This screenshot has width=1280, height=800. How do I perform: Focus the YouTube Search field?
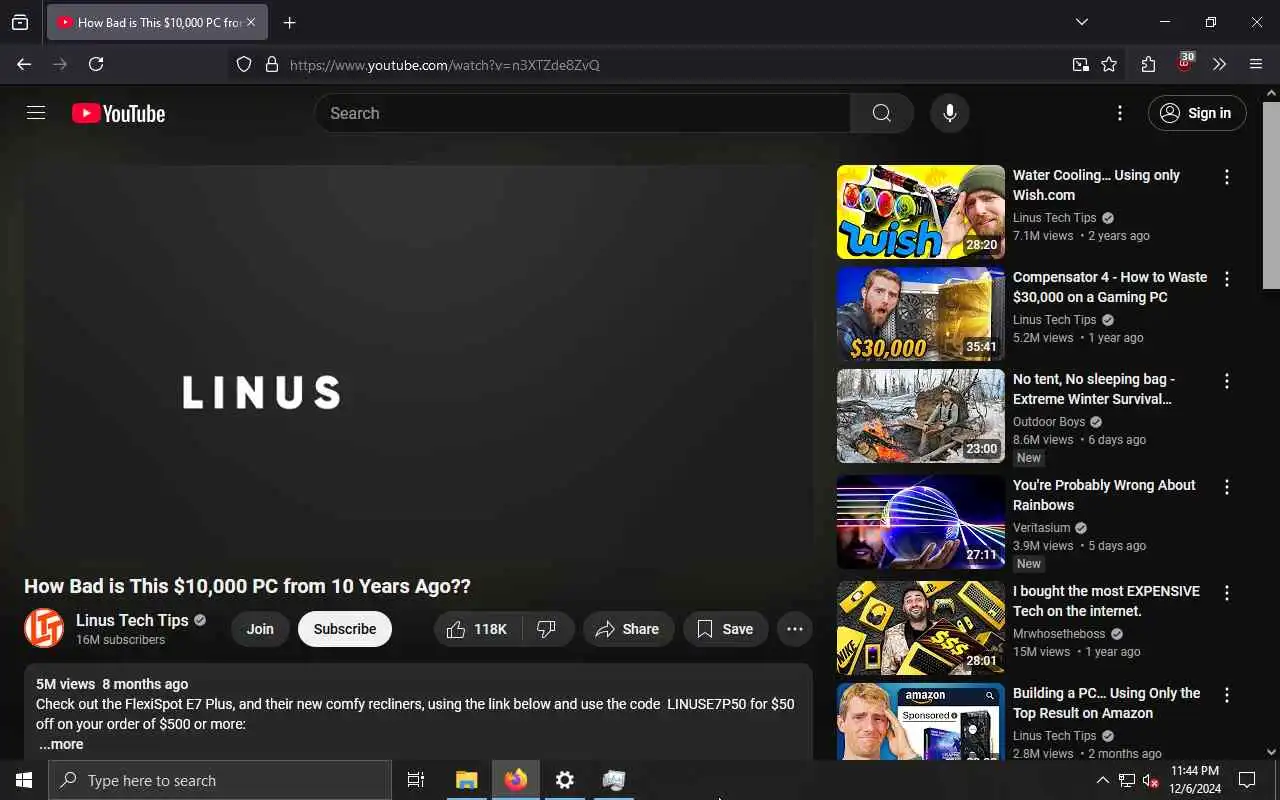point(583,113)
